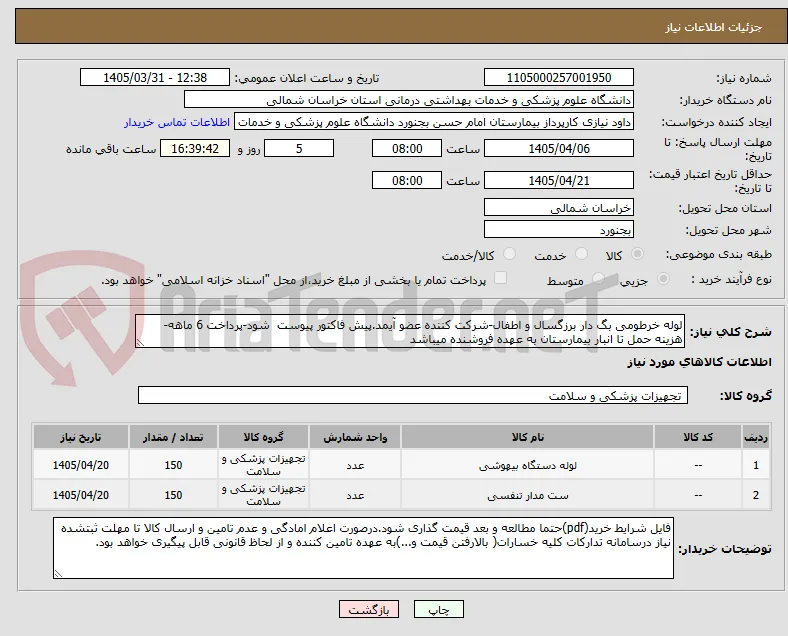Click the واحد شمارش column header
Image resolution: width=788 pixels, height=636 pixels.
(x=355, y=437)
